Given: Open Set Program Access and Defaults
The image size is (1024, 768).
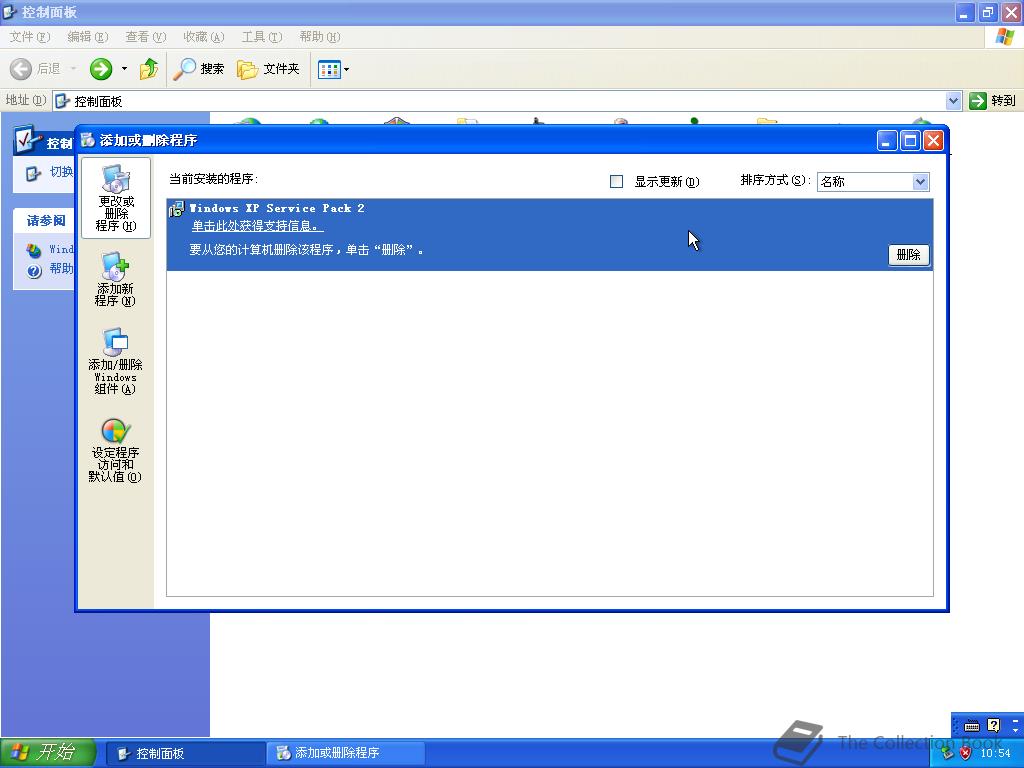Looking at the screenshot, I should pyautogui.click(x=115, y=451).
